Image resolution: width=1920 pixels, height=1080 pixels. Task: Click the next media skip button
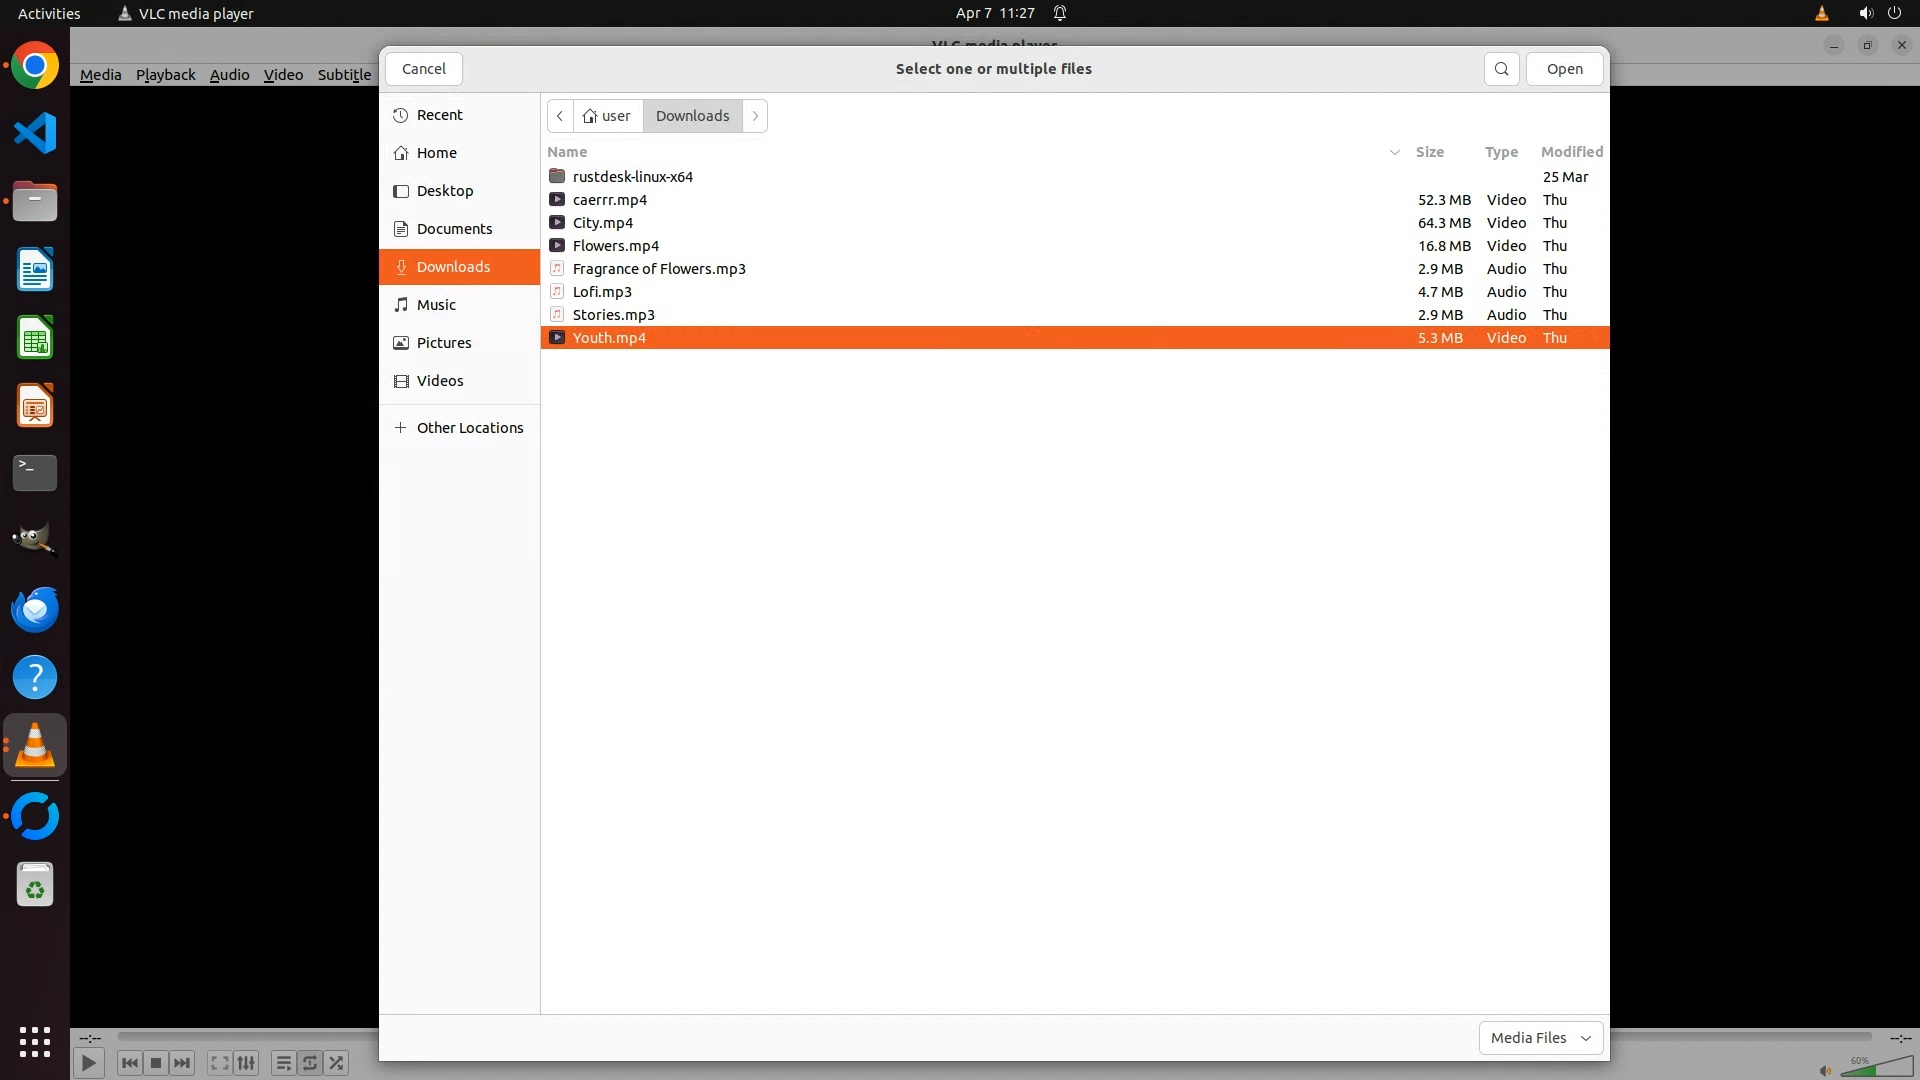[182, 1063]
